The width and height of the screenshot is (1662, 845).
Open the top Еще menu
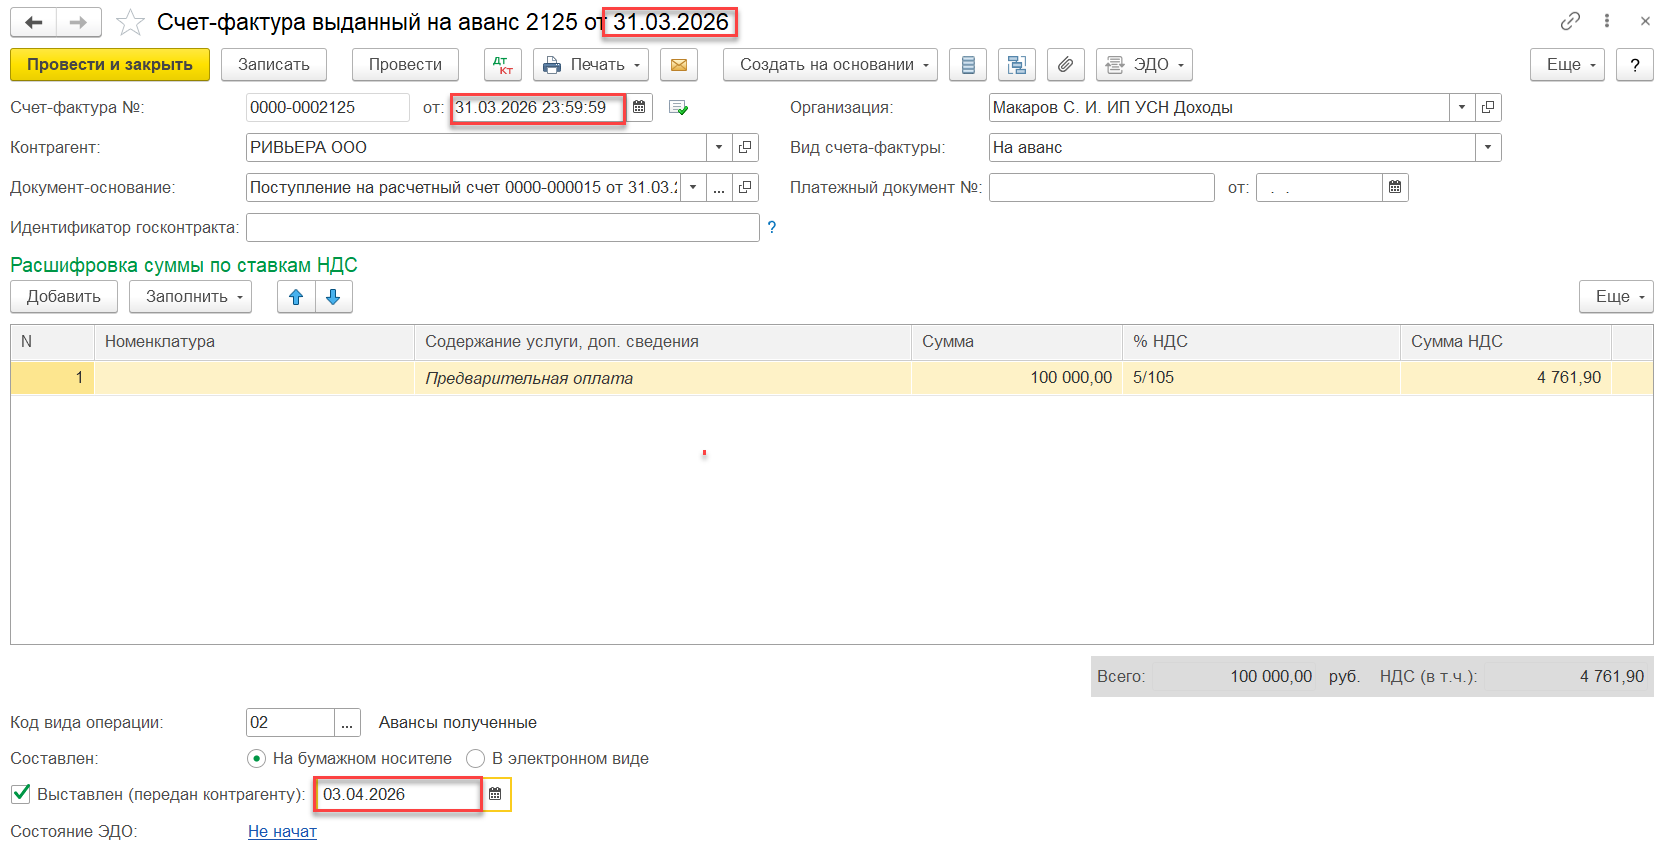click(1567, 65)
